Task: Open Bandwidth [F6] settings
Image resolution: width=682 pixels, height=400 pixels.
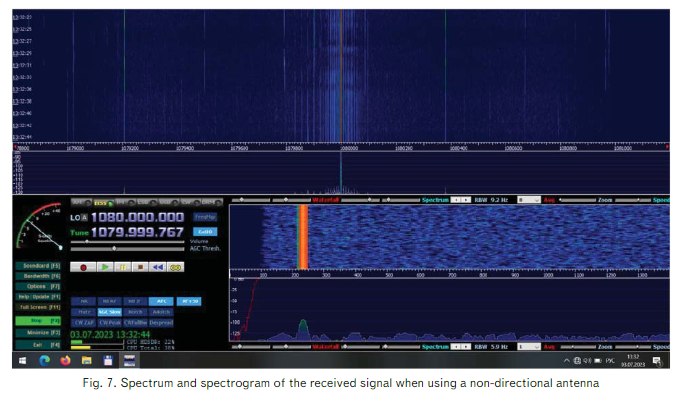Action: [38, 276]
